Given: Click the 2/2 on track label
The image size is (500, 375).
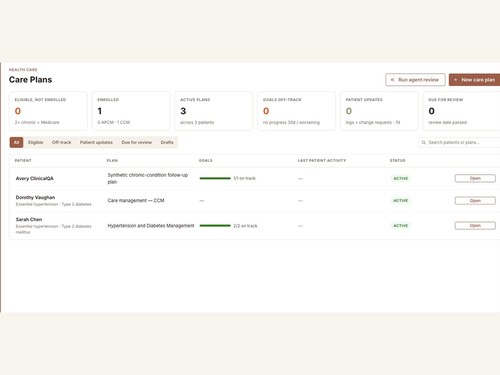Looking at the screenshot, I should 245,226.
